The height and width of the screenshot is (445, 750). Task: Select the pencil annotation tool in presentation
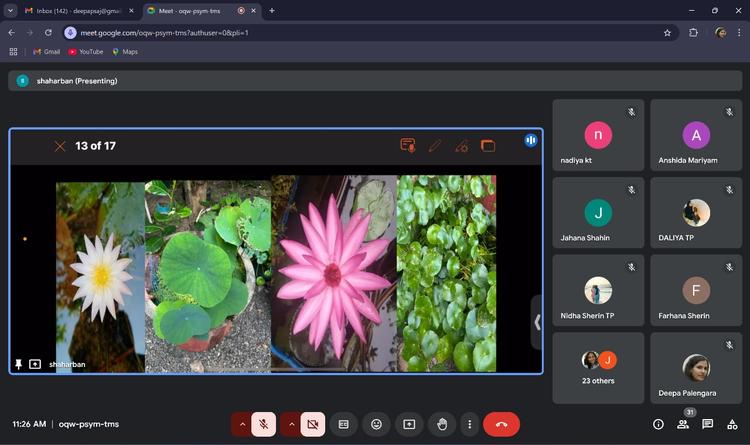tap(435, 146)
